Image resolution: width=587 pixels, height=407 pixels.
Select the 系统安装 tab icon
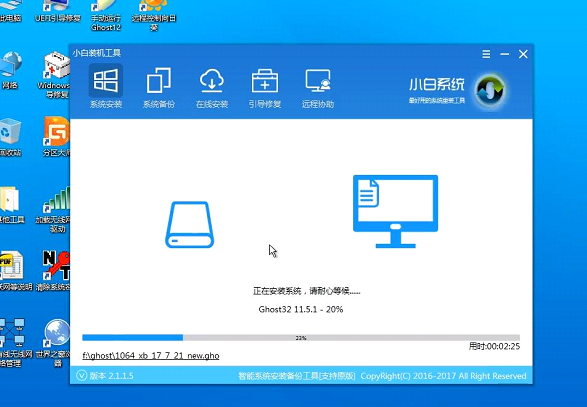(106, 81)
